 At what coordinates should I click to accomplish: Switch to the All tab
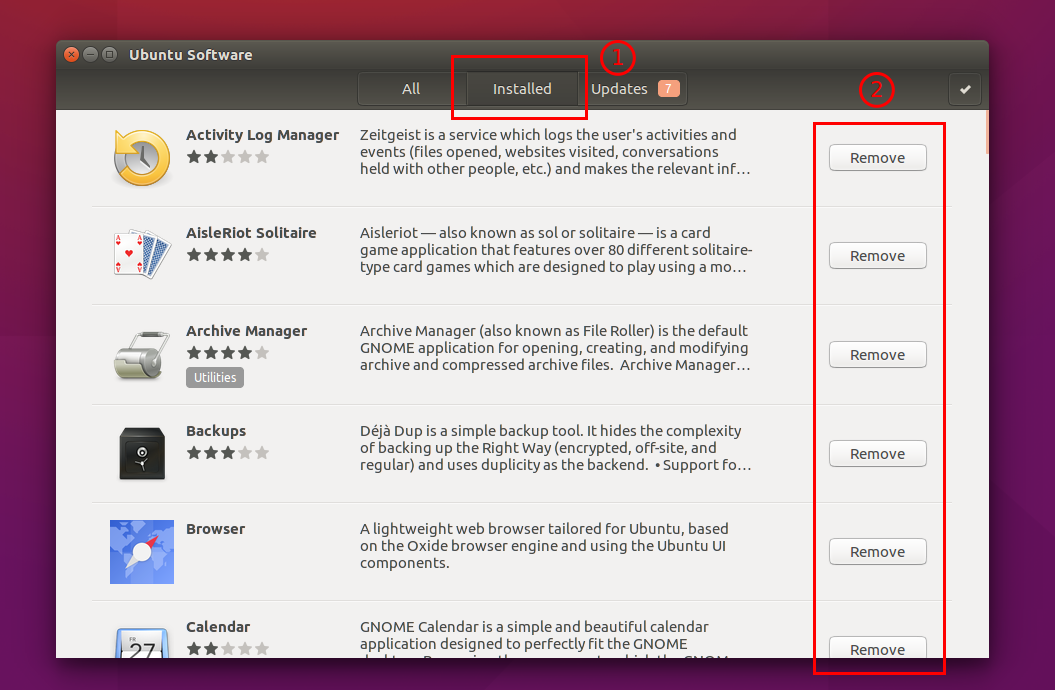411,89
